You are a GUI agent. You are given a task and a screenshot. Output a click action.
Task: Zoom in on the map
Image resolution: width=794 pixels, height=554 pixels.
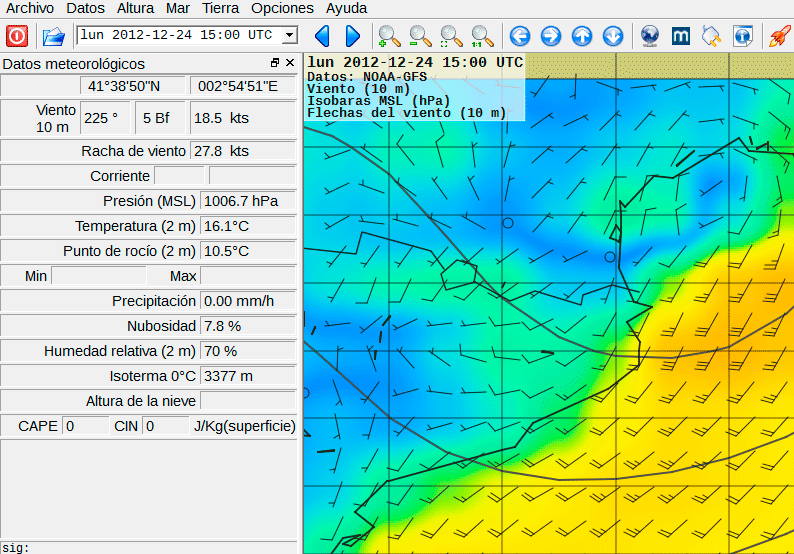click(x=389, y=36)
